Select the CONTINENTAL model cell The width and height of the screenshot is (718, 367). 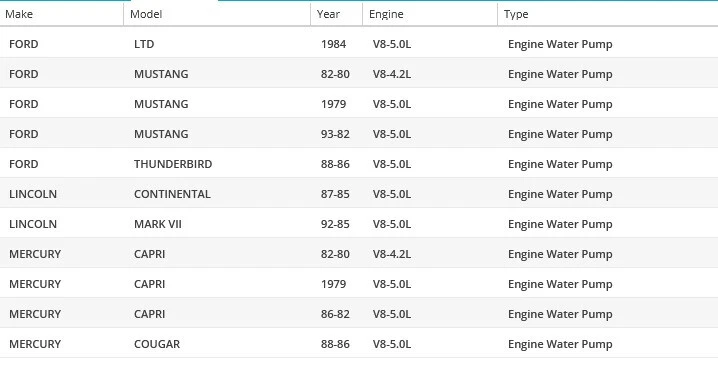point(172,194)
